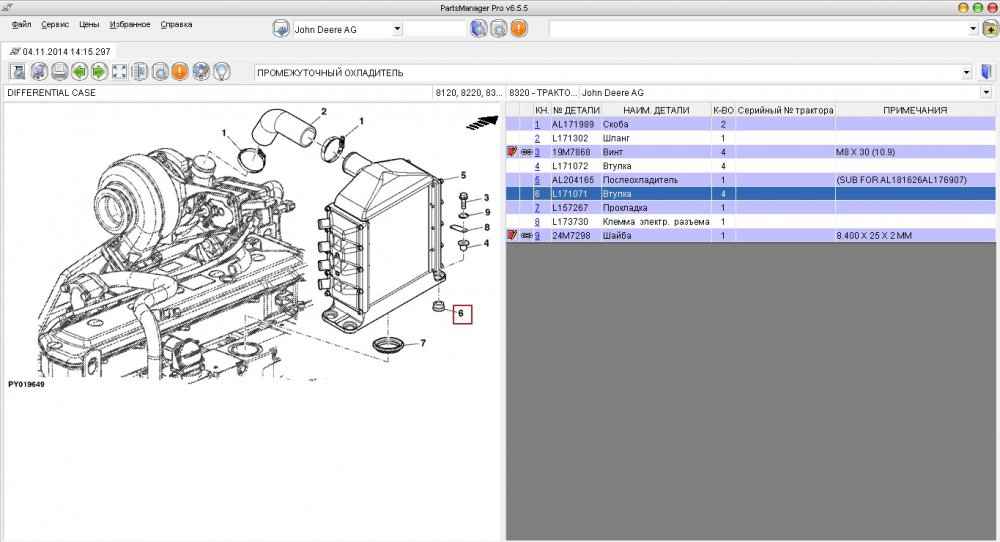This screenshot has width=1000, height=542.
Task: Click the green forward arrow in toolbar
Action: [x=99, y=72]
